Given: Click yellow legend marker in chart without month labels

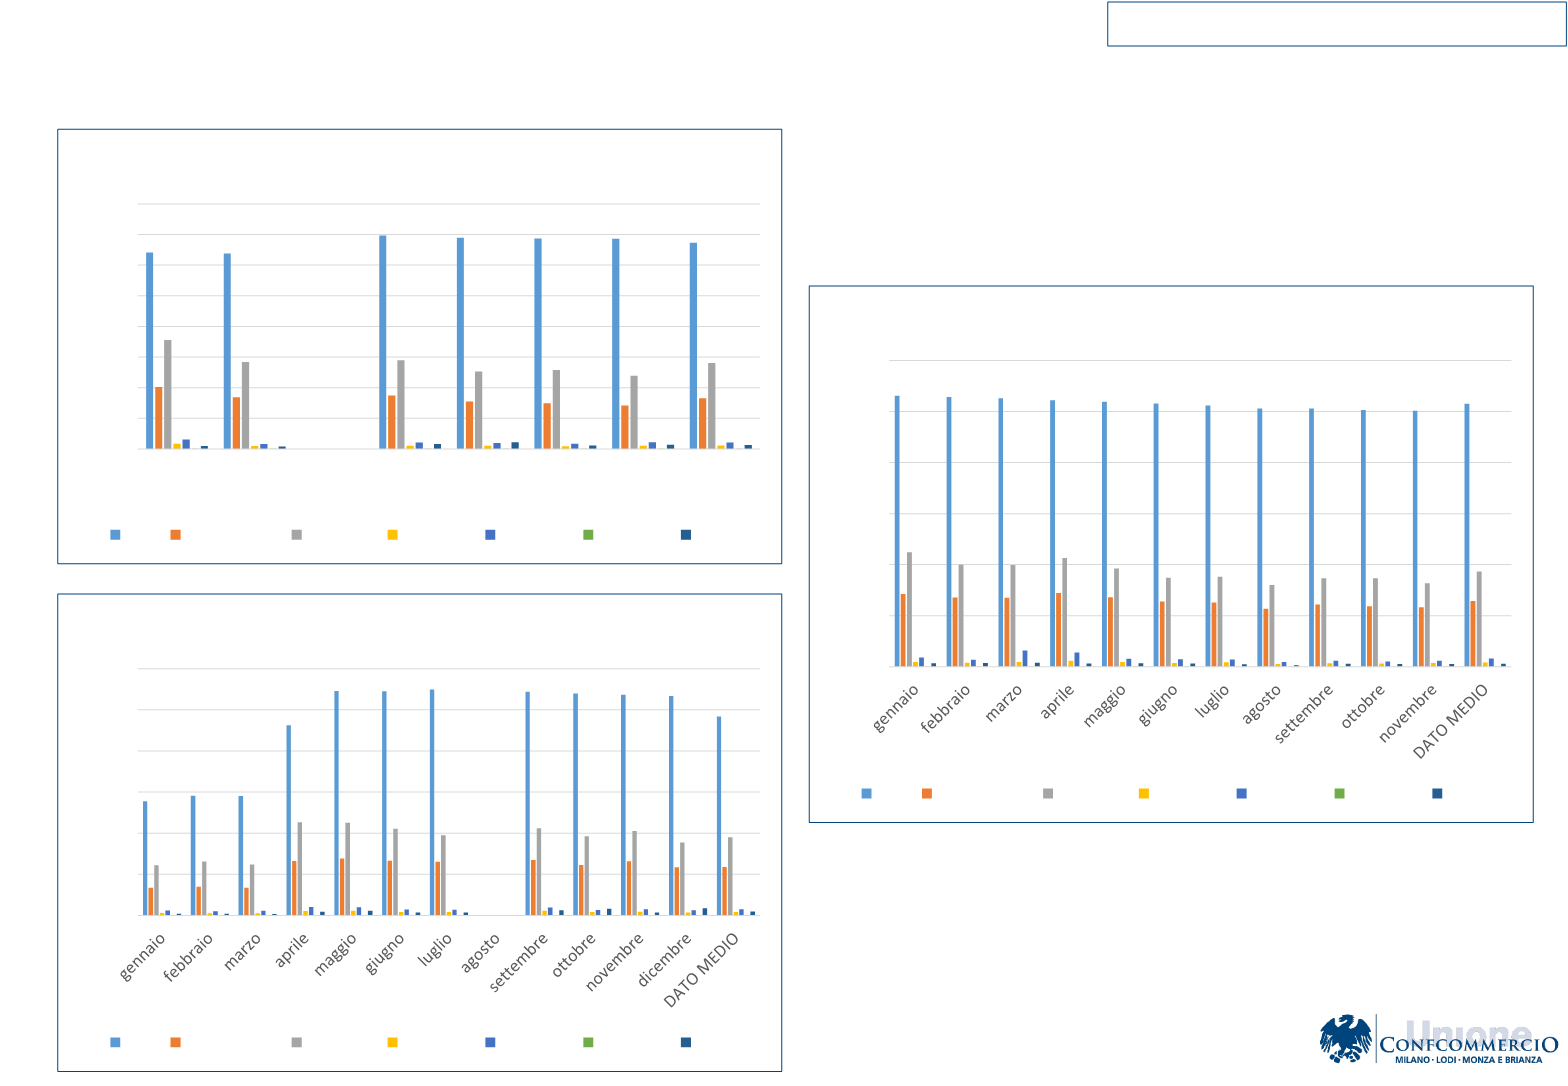Looking at the screenshot, I should click(393, 535).
